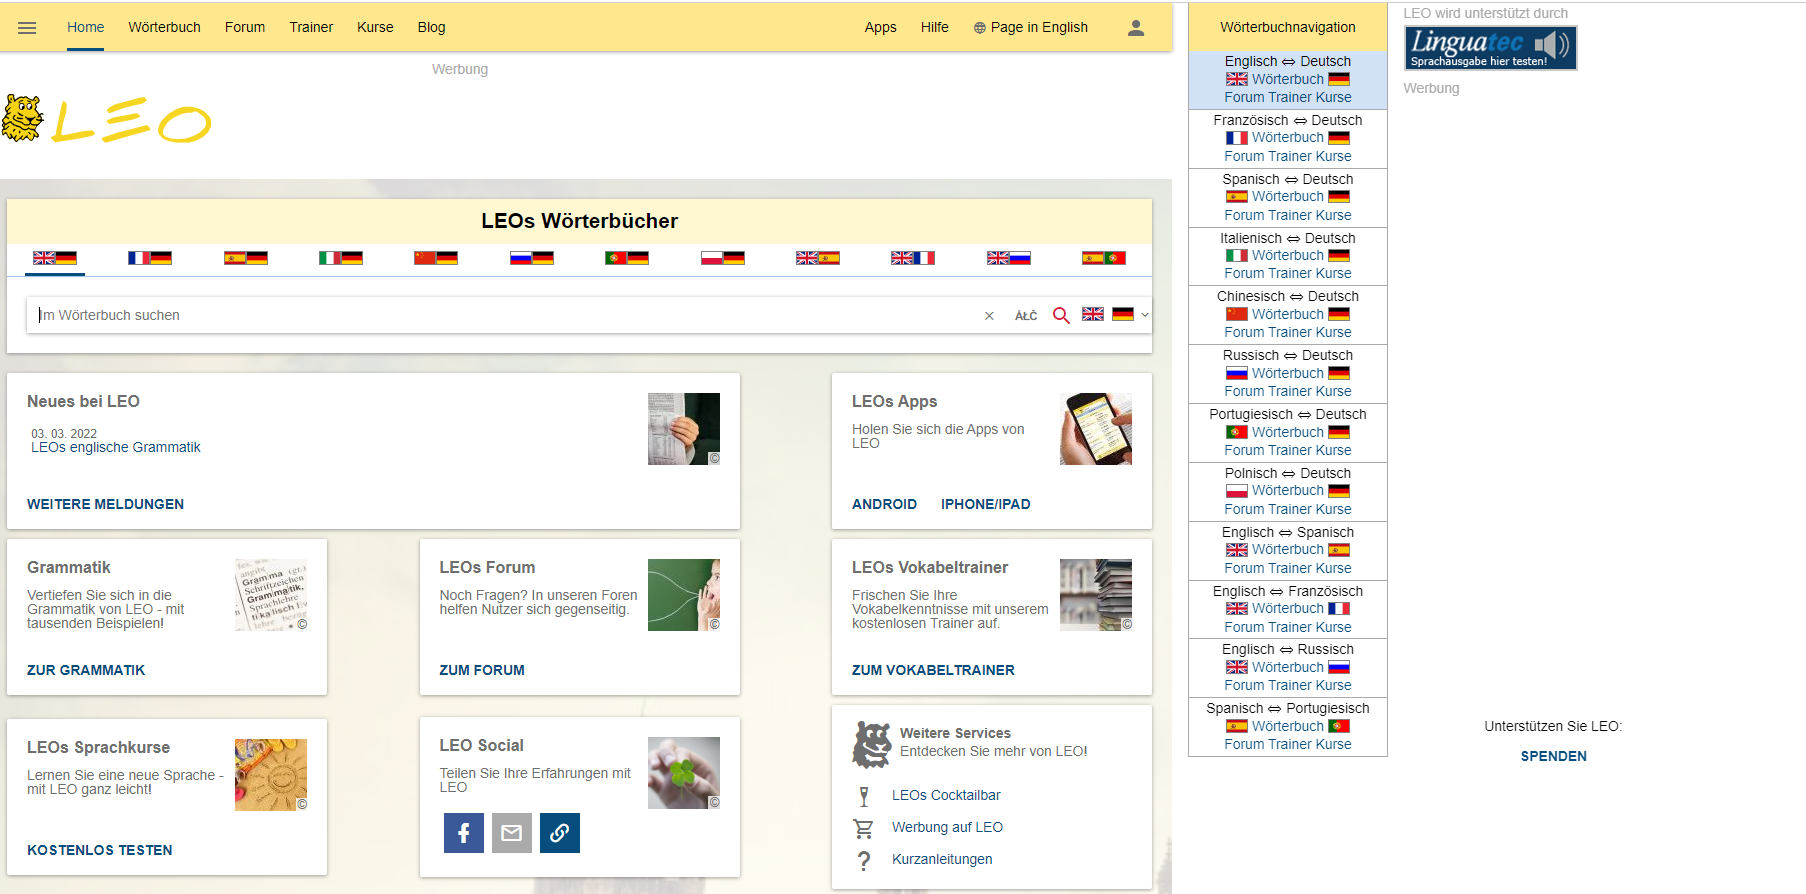Click the LEOs Cocktailbar glass icon

tap(864, 796)
